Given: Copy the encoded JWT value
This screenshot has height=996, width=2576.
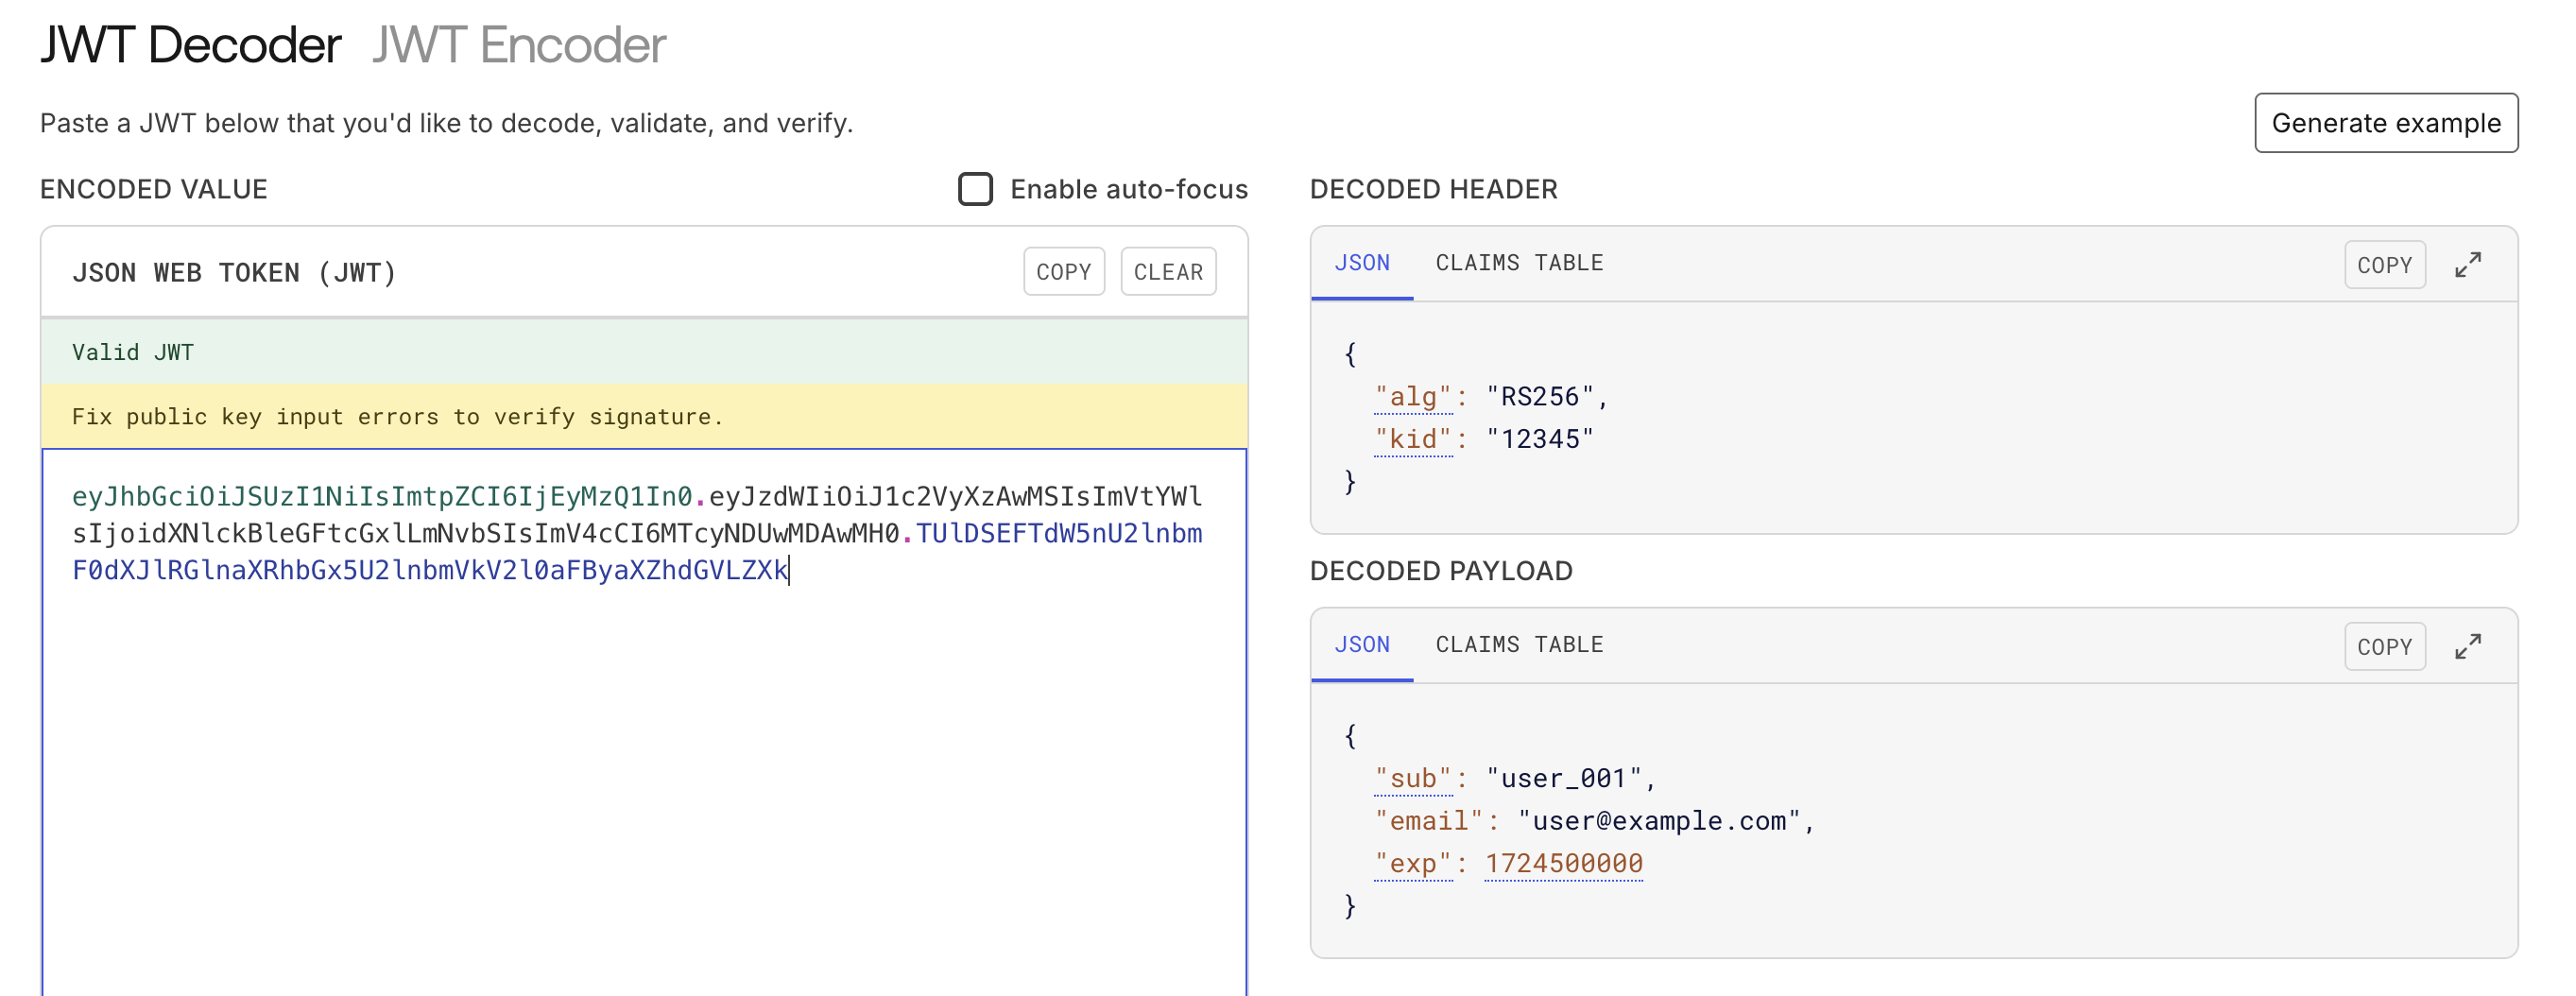Looking at the screenshot, I should pos(1064,271).
